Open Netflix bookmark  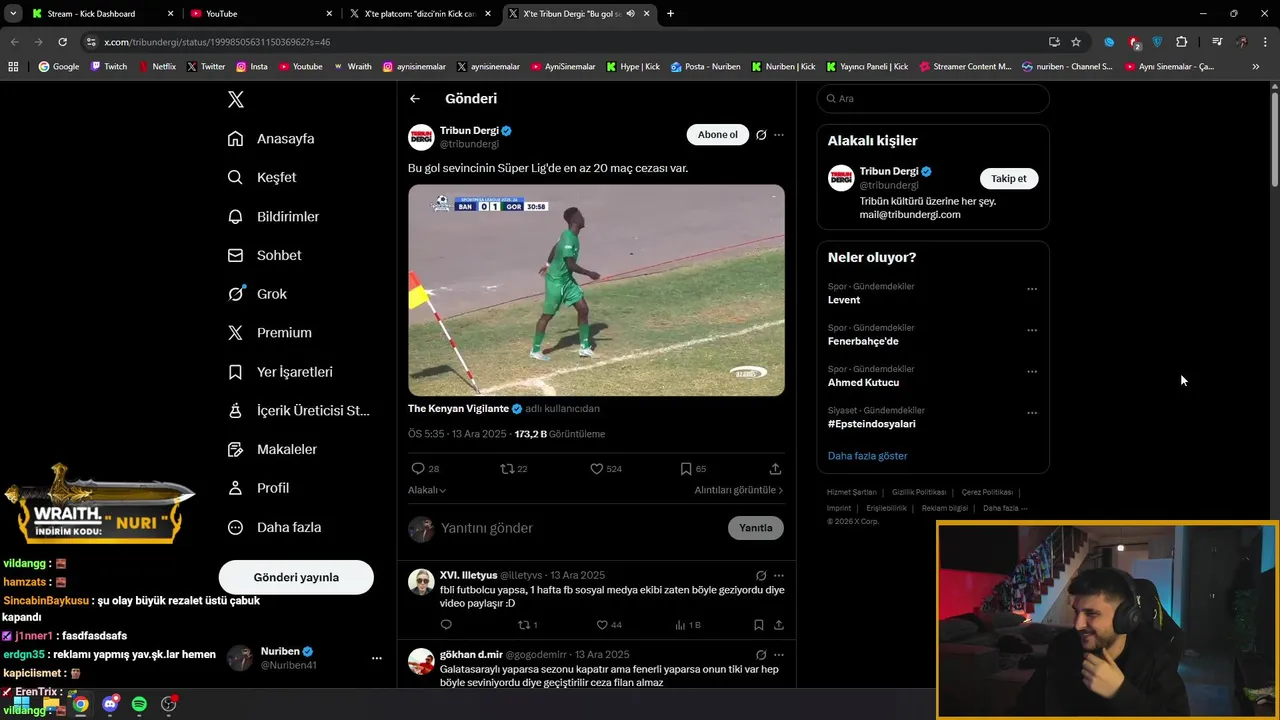coord(157,67)
